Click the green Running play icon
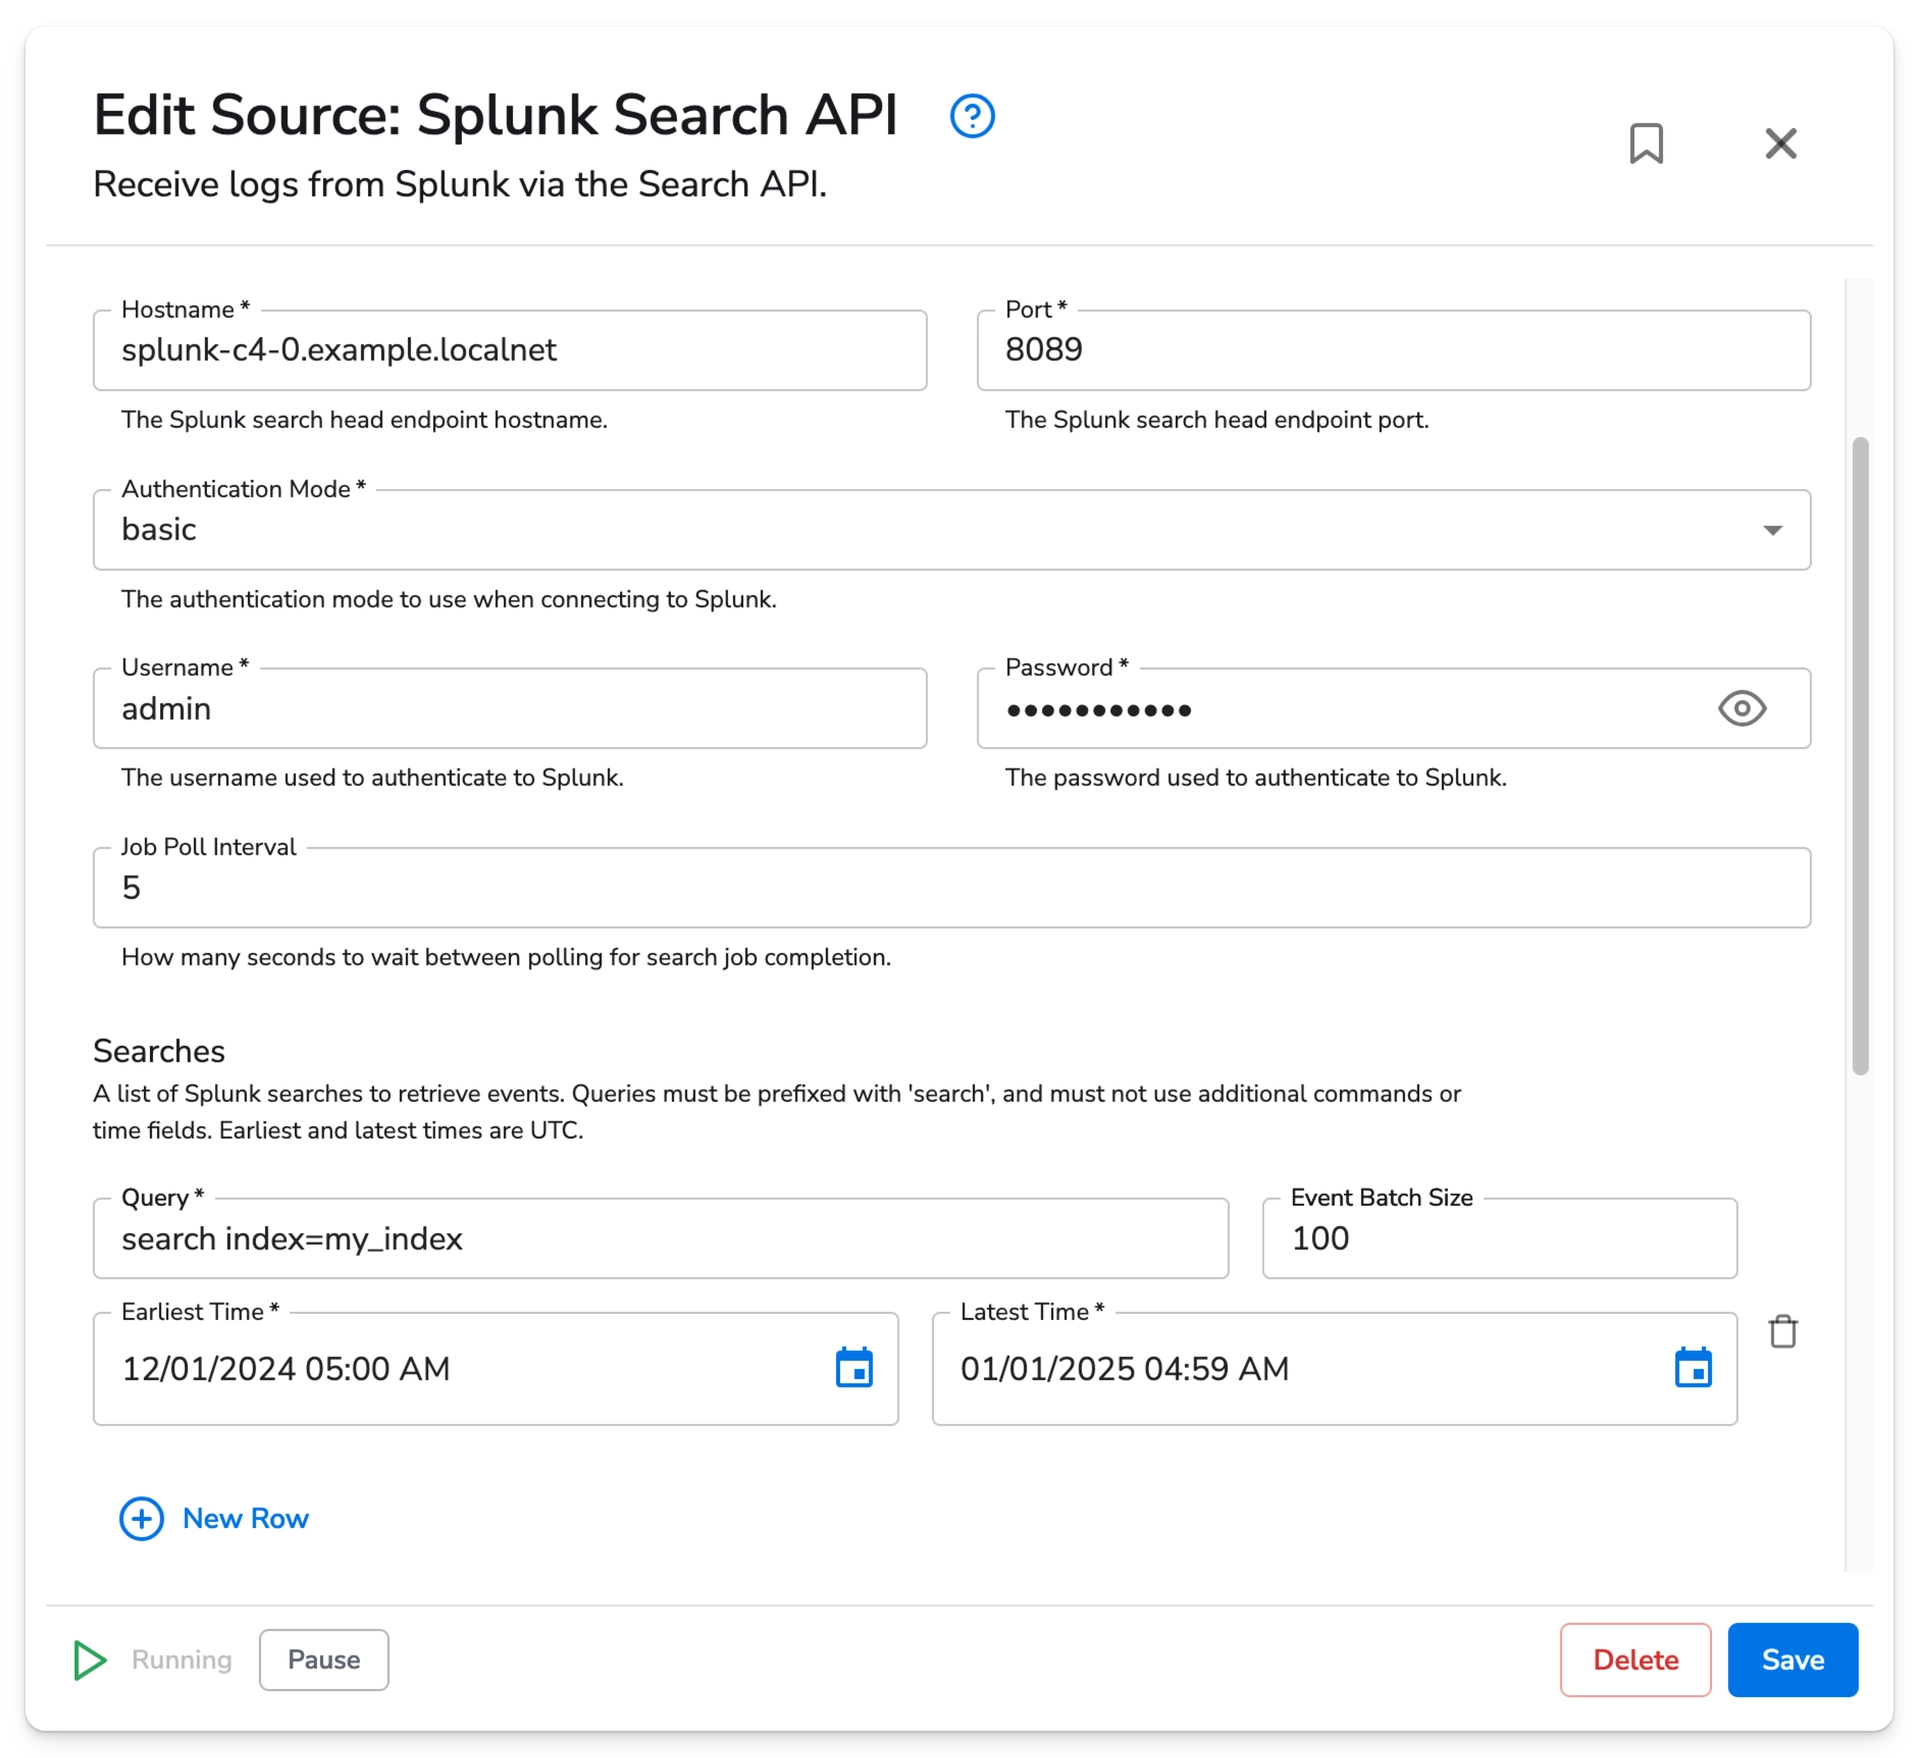 [89, 1660]
